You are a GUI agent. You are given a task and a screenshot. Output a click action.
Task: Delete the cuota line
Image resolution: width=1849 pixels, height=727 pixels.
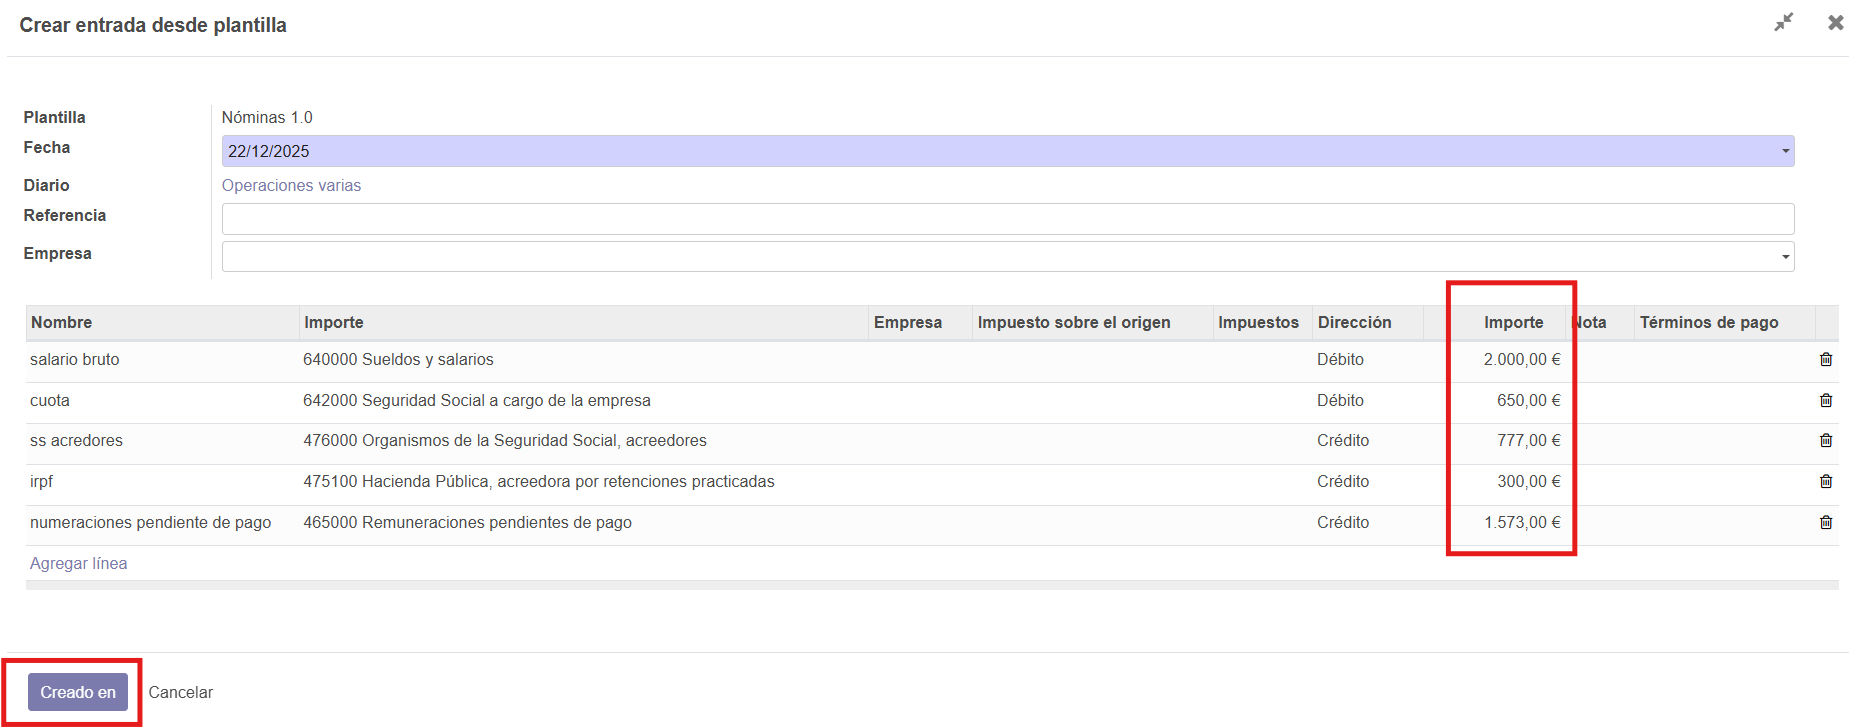tap(1825, 401)
